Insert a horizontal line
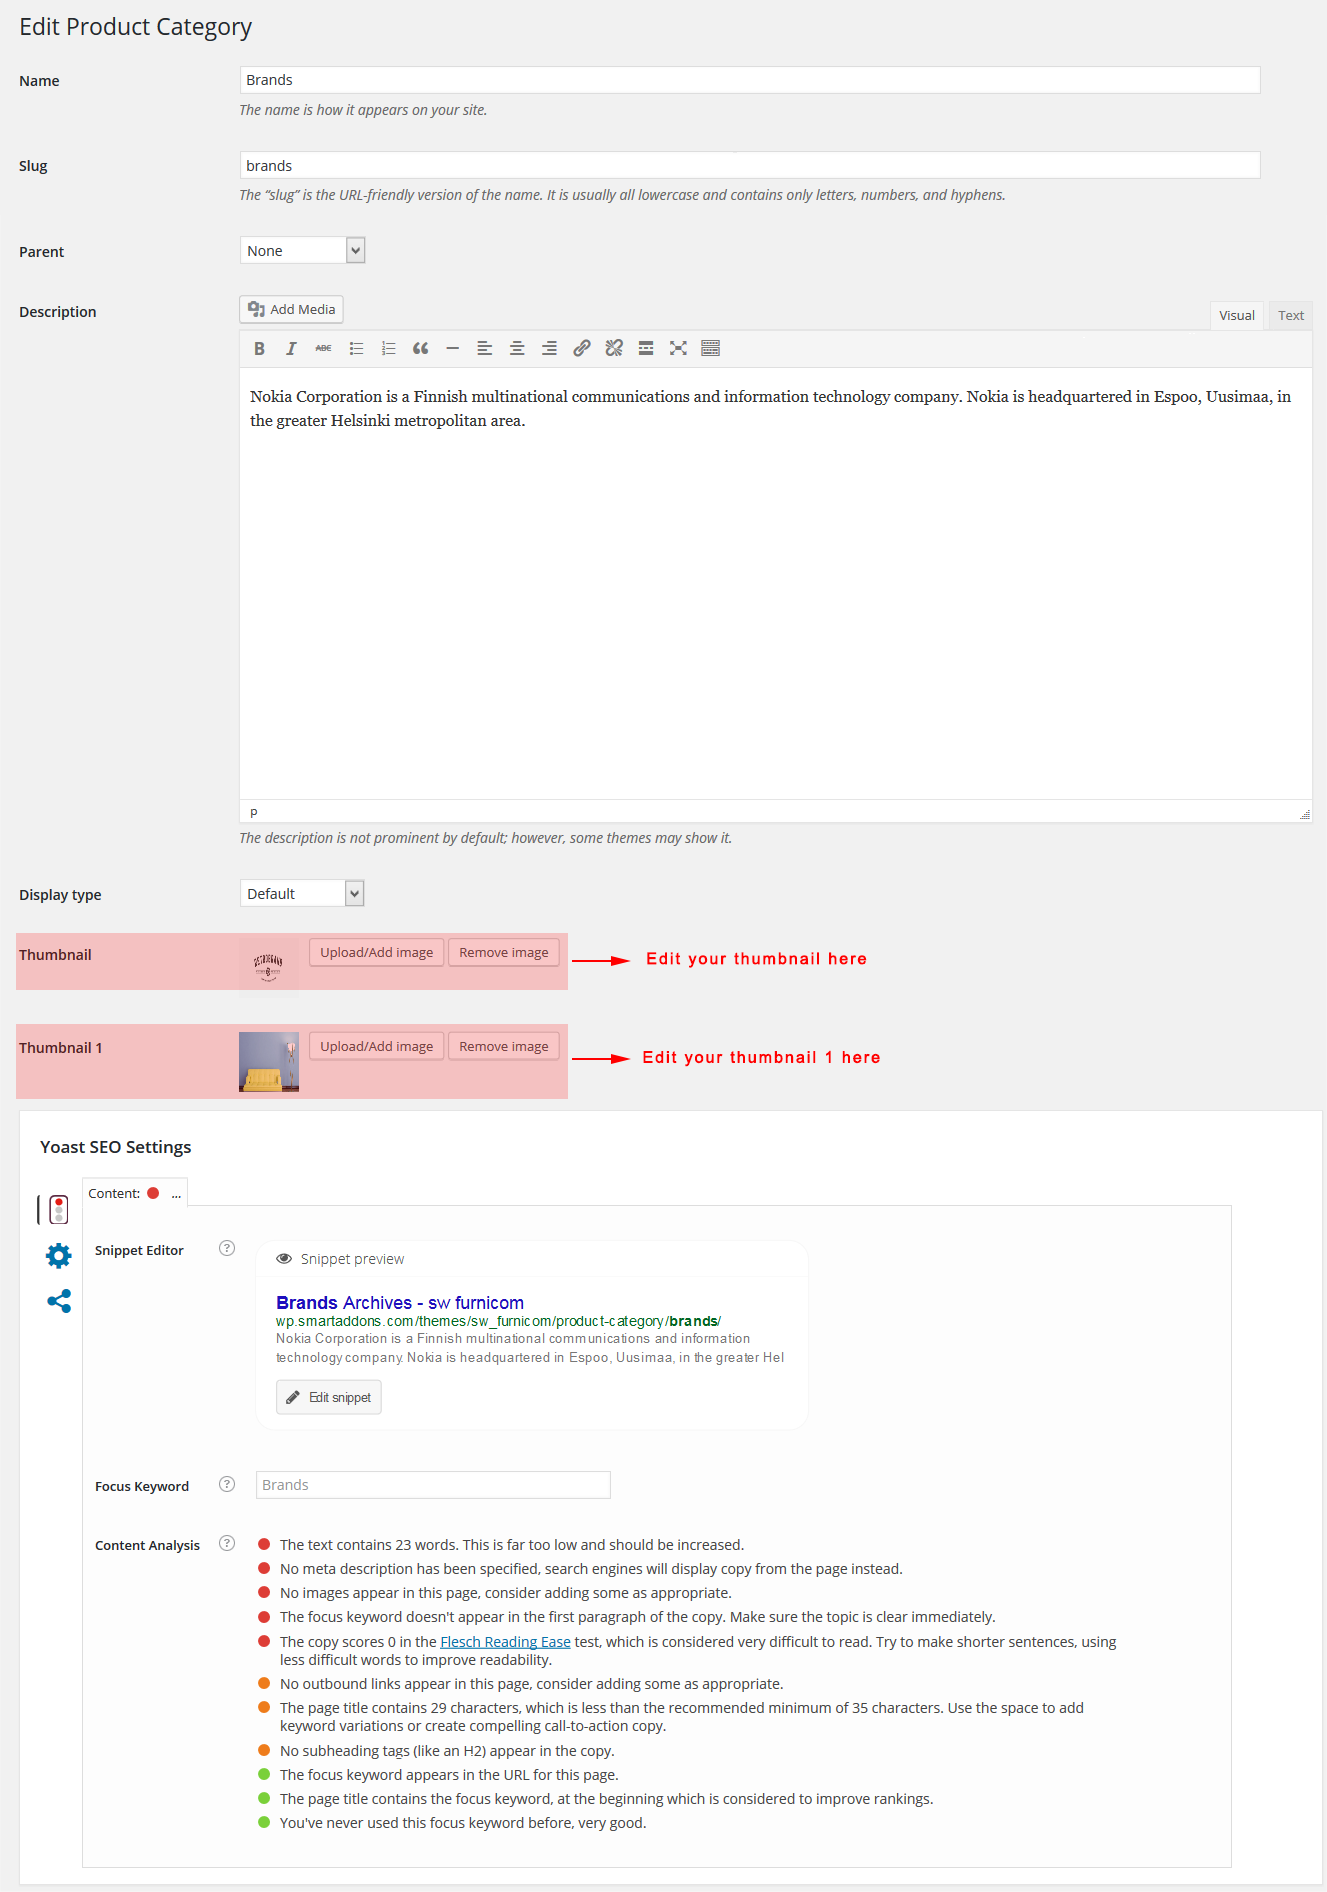Viewport: 1327px width, 1892px height. tap(452, 348)
